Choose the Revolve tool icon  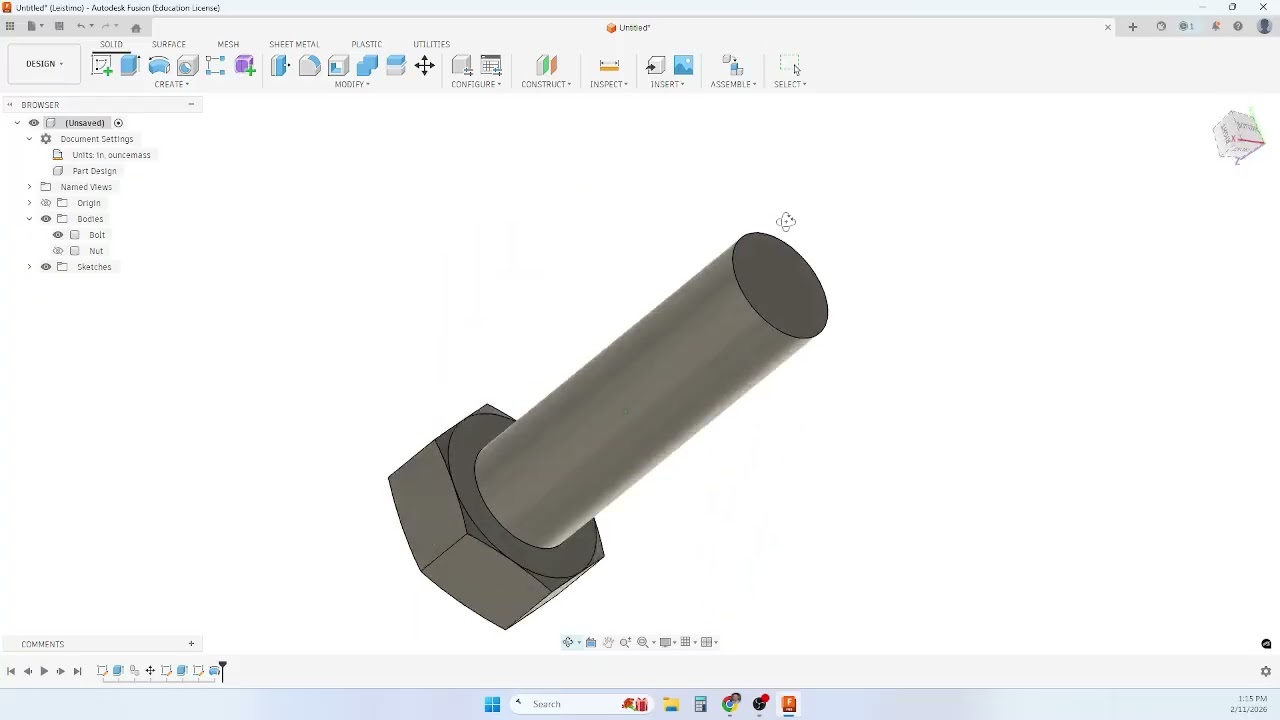(x=159, y=66)
